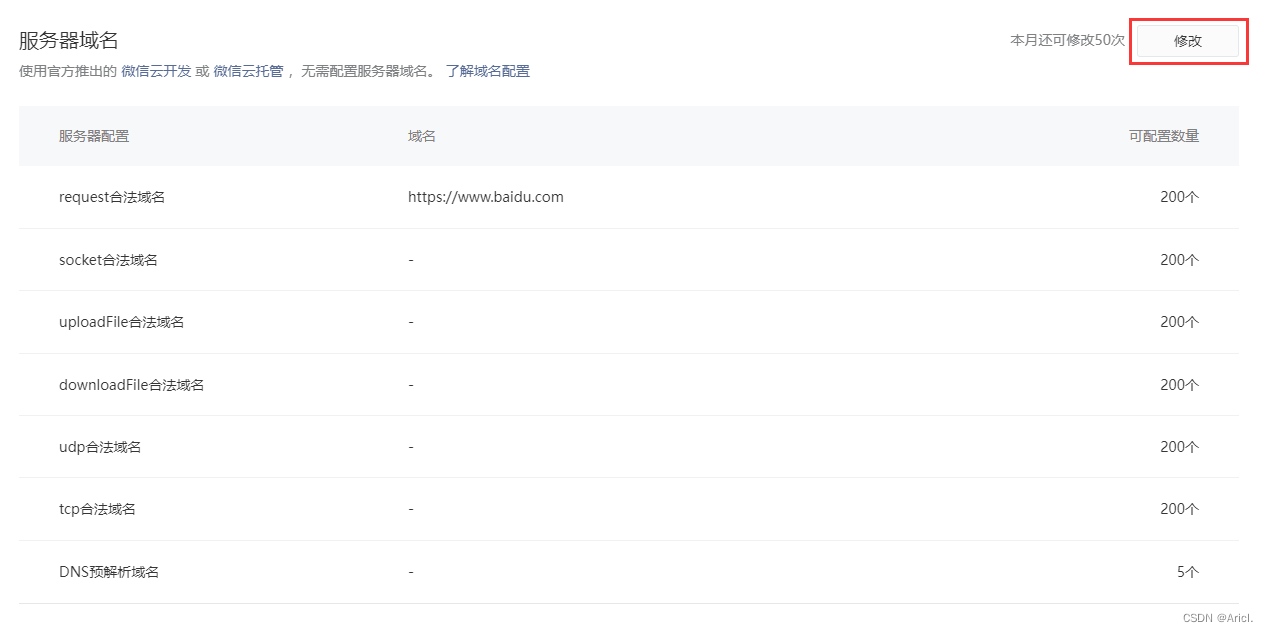Open the 微信云托管 link

tap(248, 71)
